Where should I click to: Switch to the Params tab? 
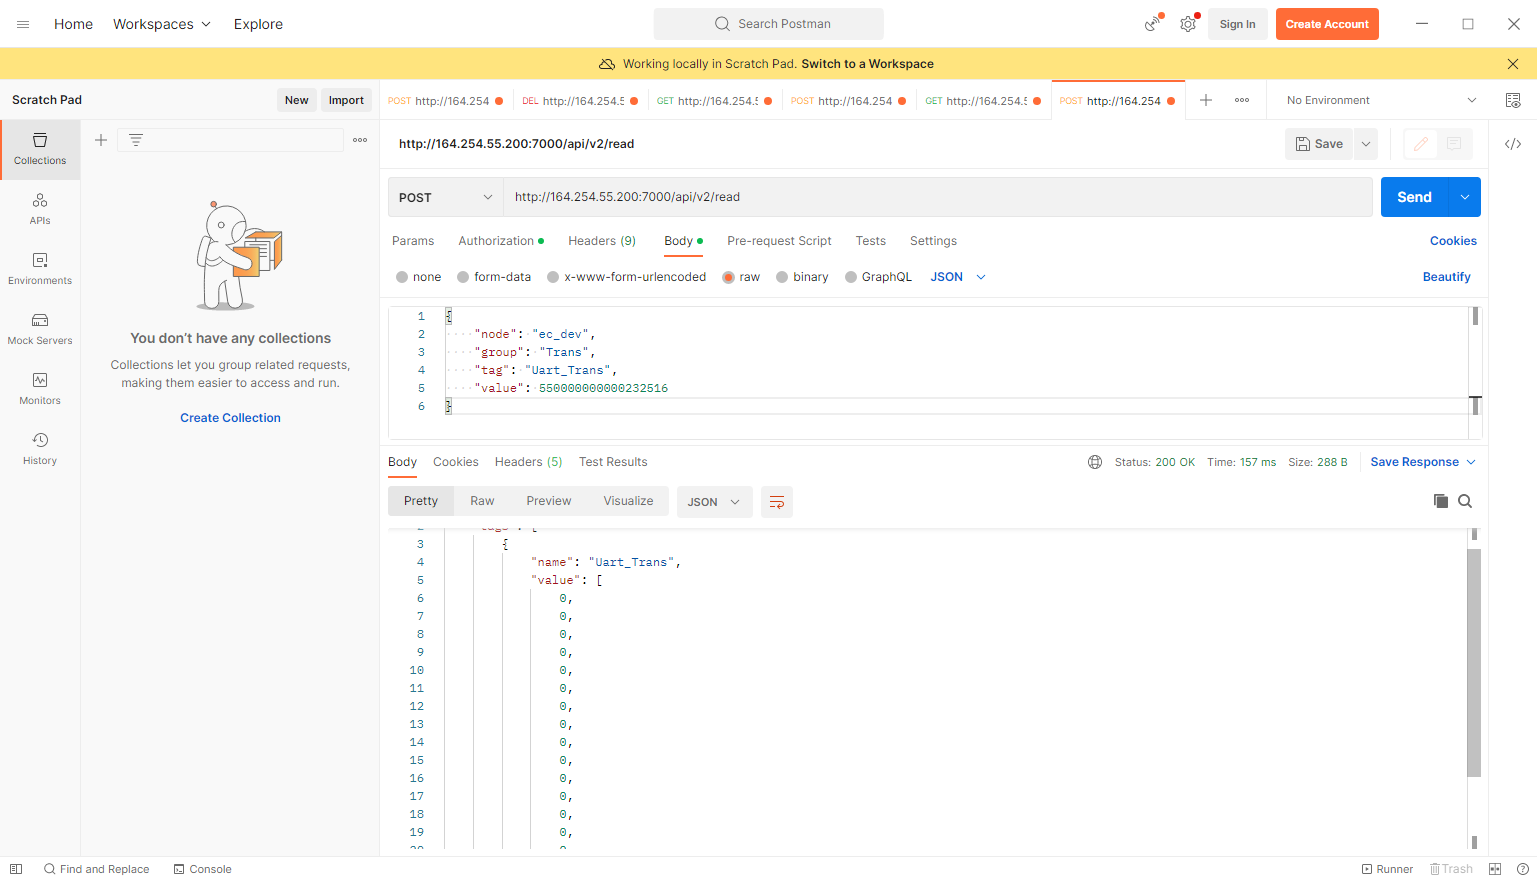pyautogui.click(x=413, y=241)
